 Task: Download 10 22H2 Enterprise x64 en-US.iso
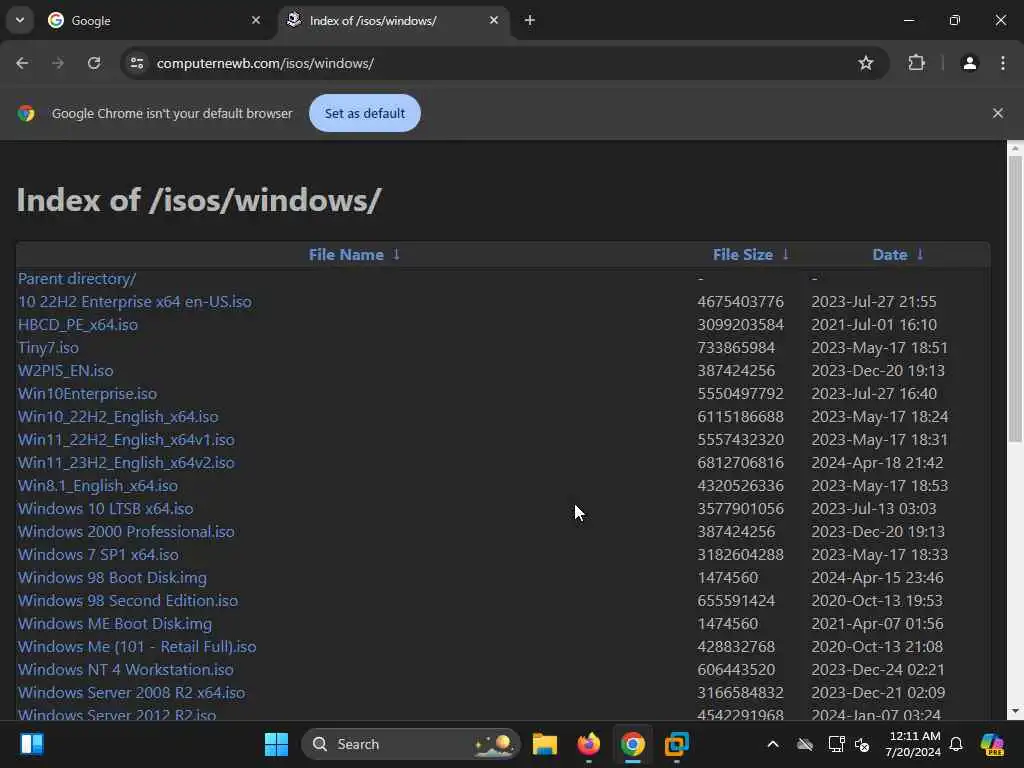point(135,302)
